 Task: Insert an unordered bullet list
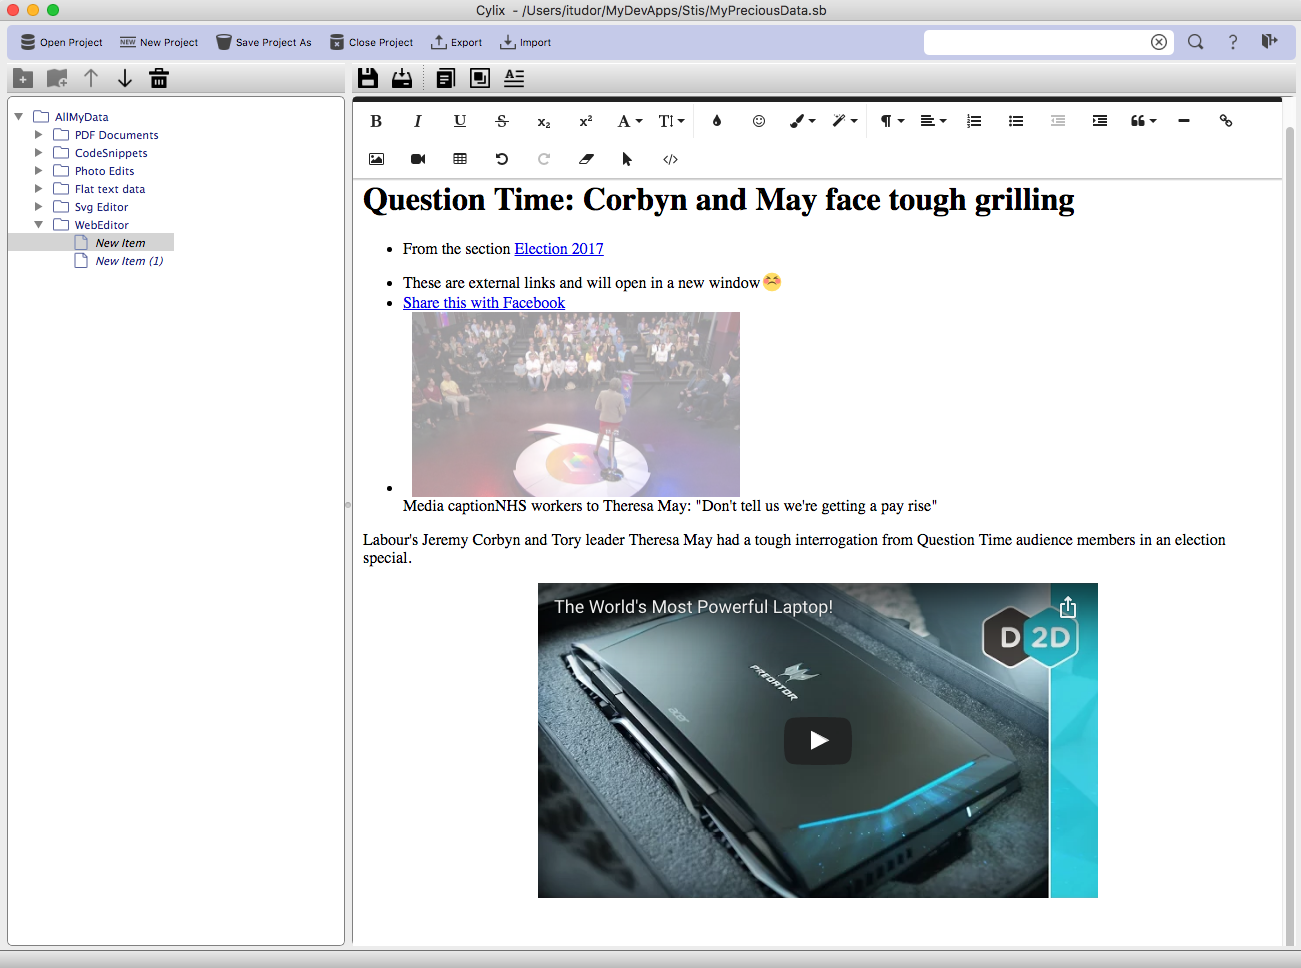pyautogui.click(x=1016, y=121)
